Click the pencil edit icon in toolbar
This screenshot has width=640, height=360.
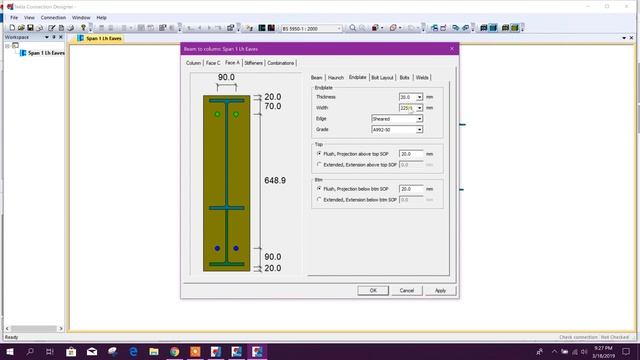[x=51, y=28]
